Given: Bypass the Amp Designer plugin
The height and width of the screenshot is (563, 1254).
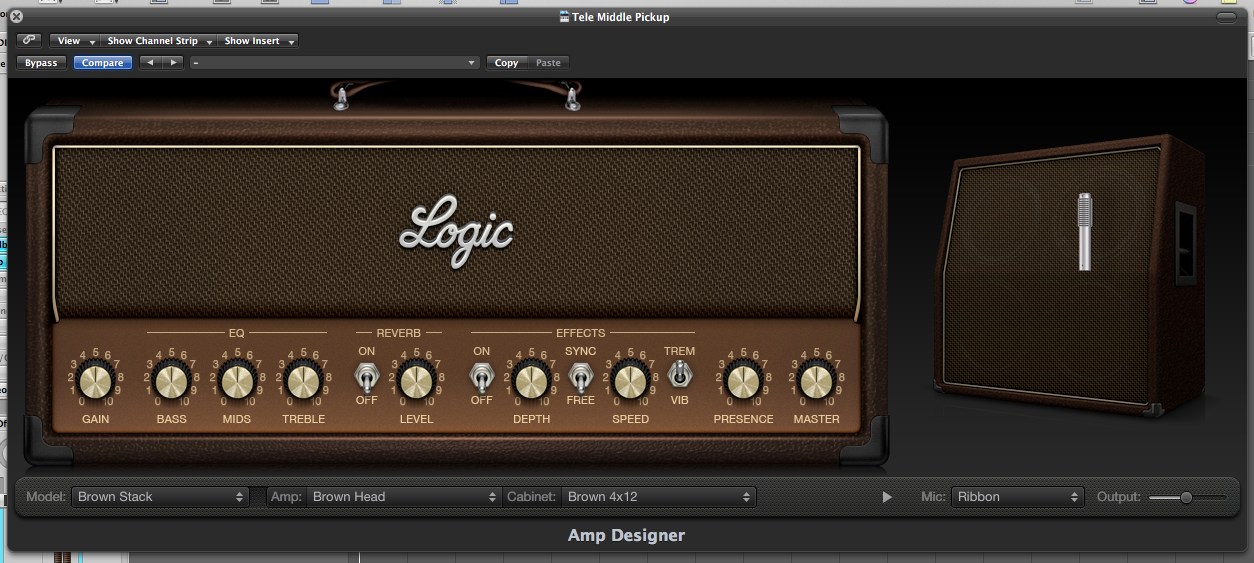Looking at the screenshot, I should point(41,63).
